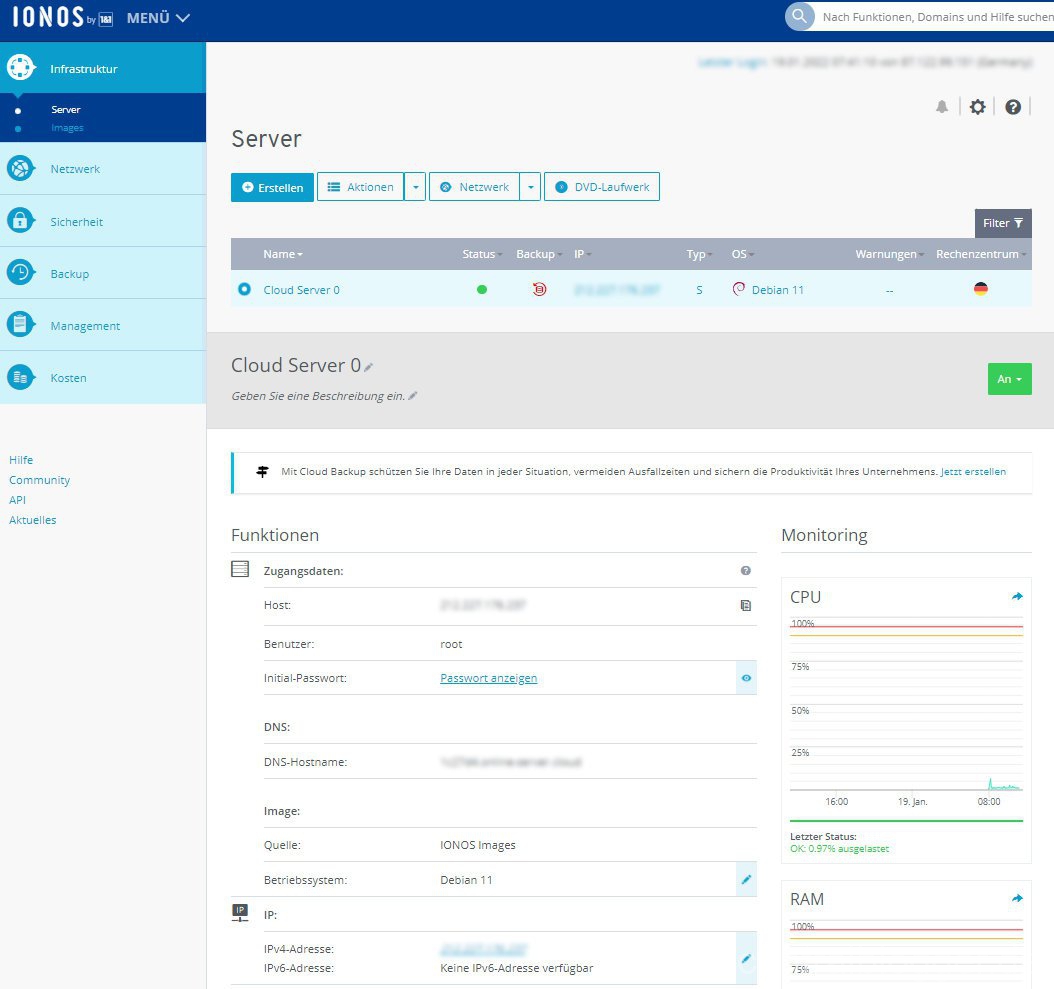This screenshot has width=1054, height=989.
Task: Select the Cloud Server 0 radio button
Action: point(245,289)
